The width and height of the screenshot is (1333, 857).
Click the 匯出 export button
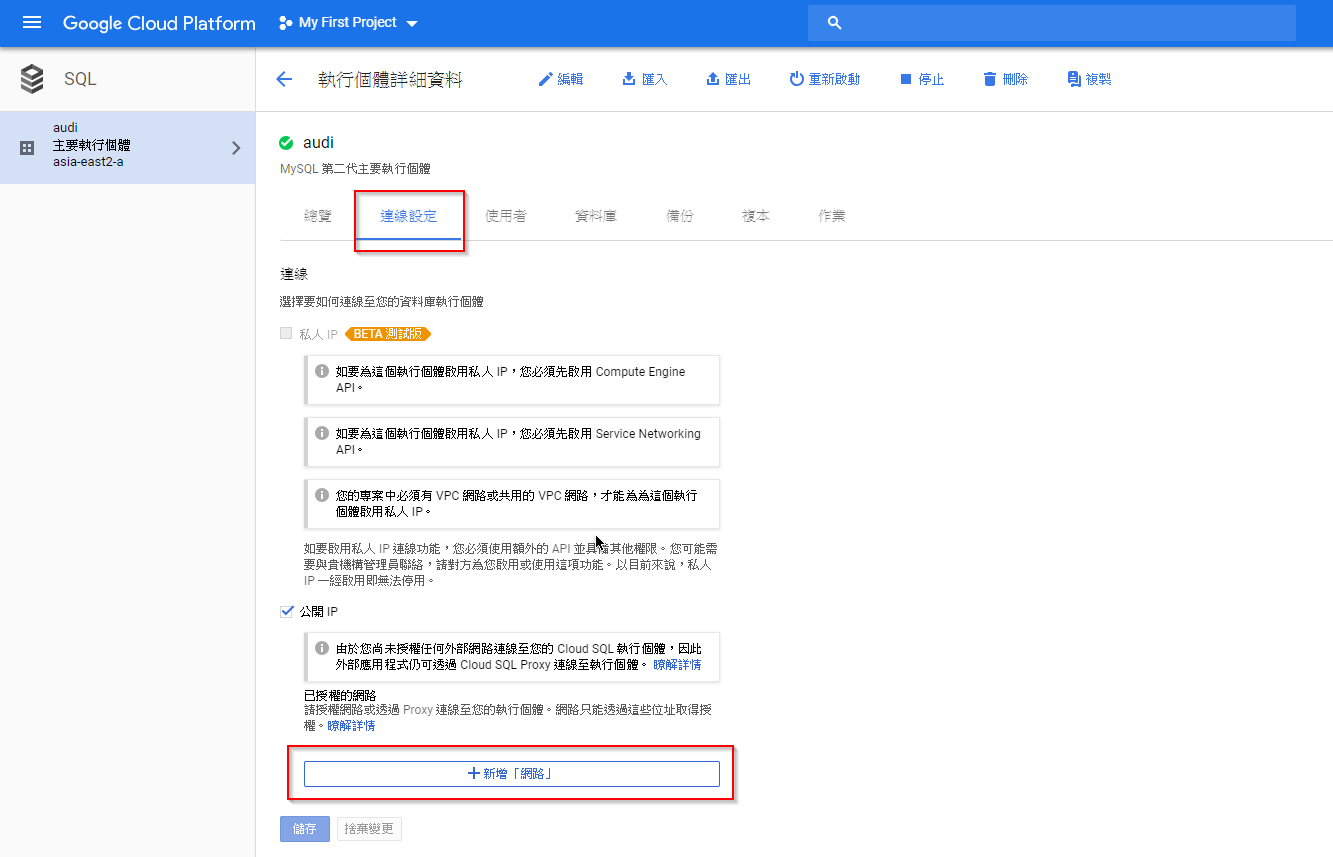(728, 79)
